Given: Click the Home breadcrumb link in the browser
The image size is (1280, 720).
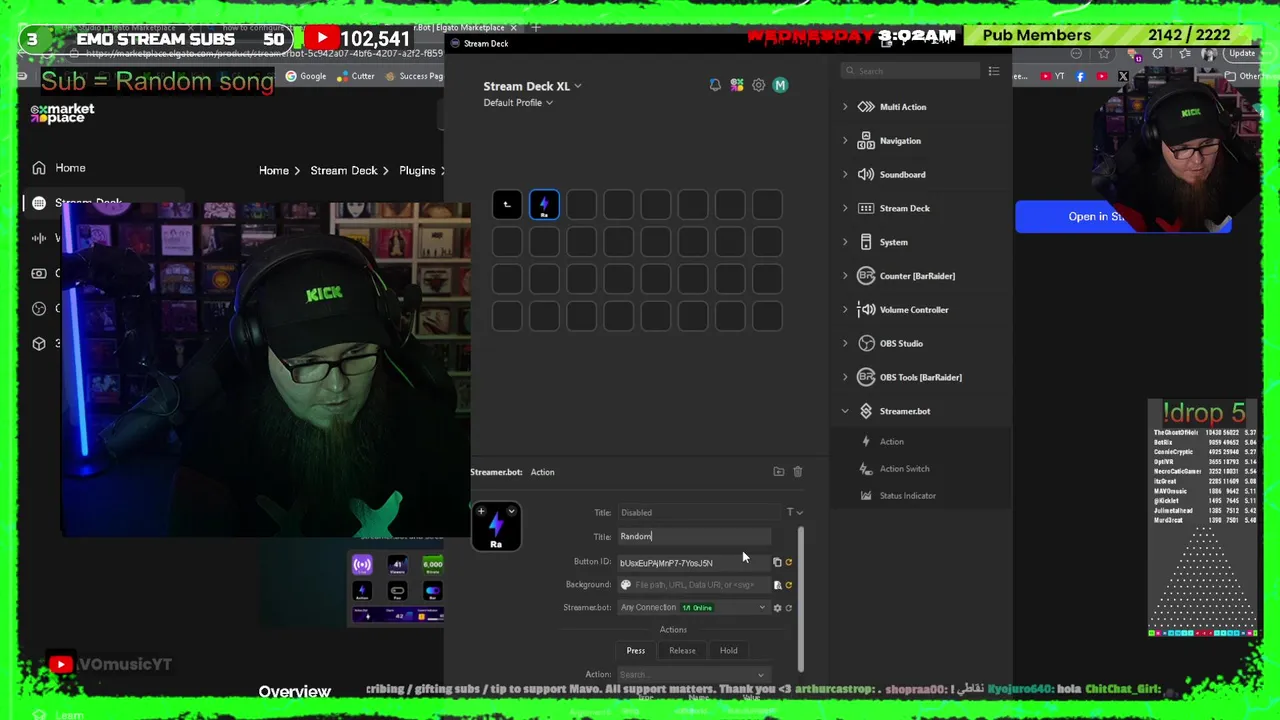Looking at the screenshot, I should (273, 171).
